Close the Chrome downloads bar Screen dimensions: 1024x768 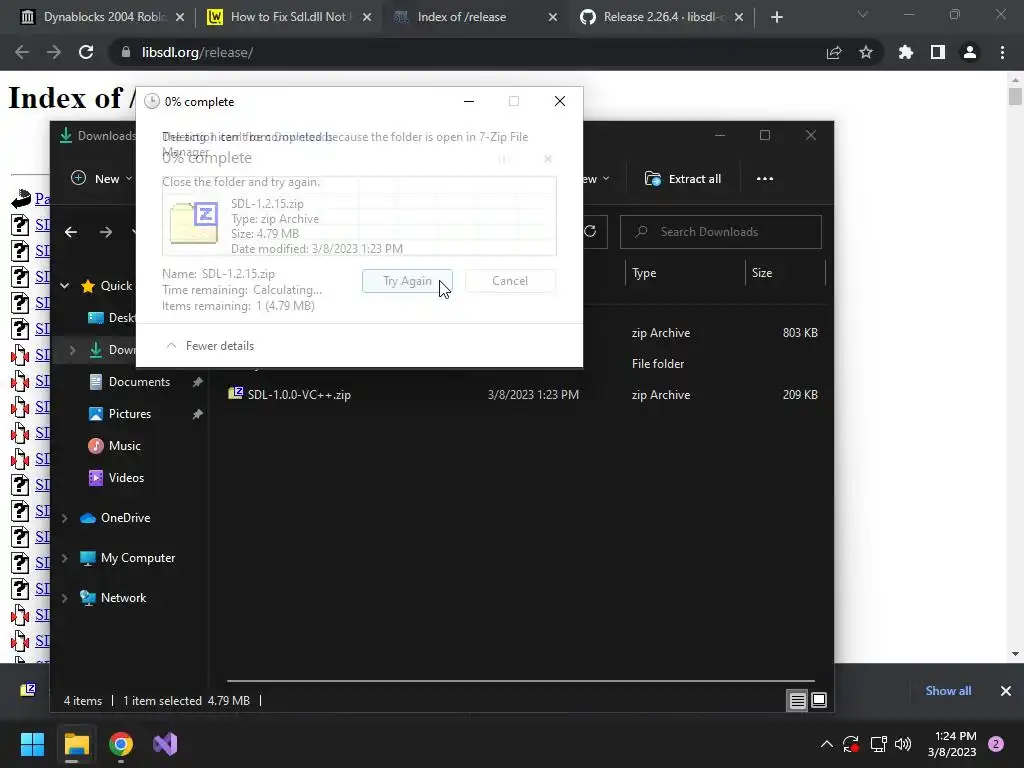1006,691
